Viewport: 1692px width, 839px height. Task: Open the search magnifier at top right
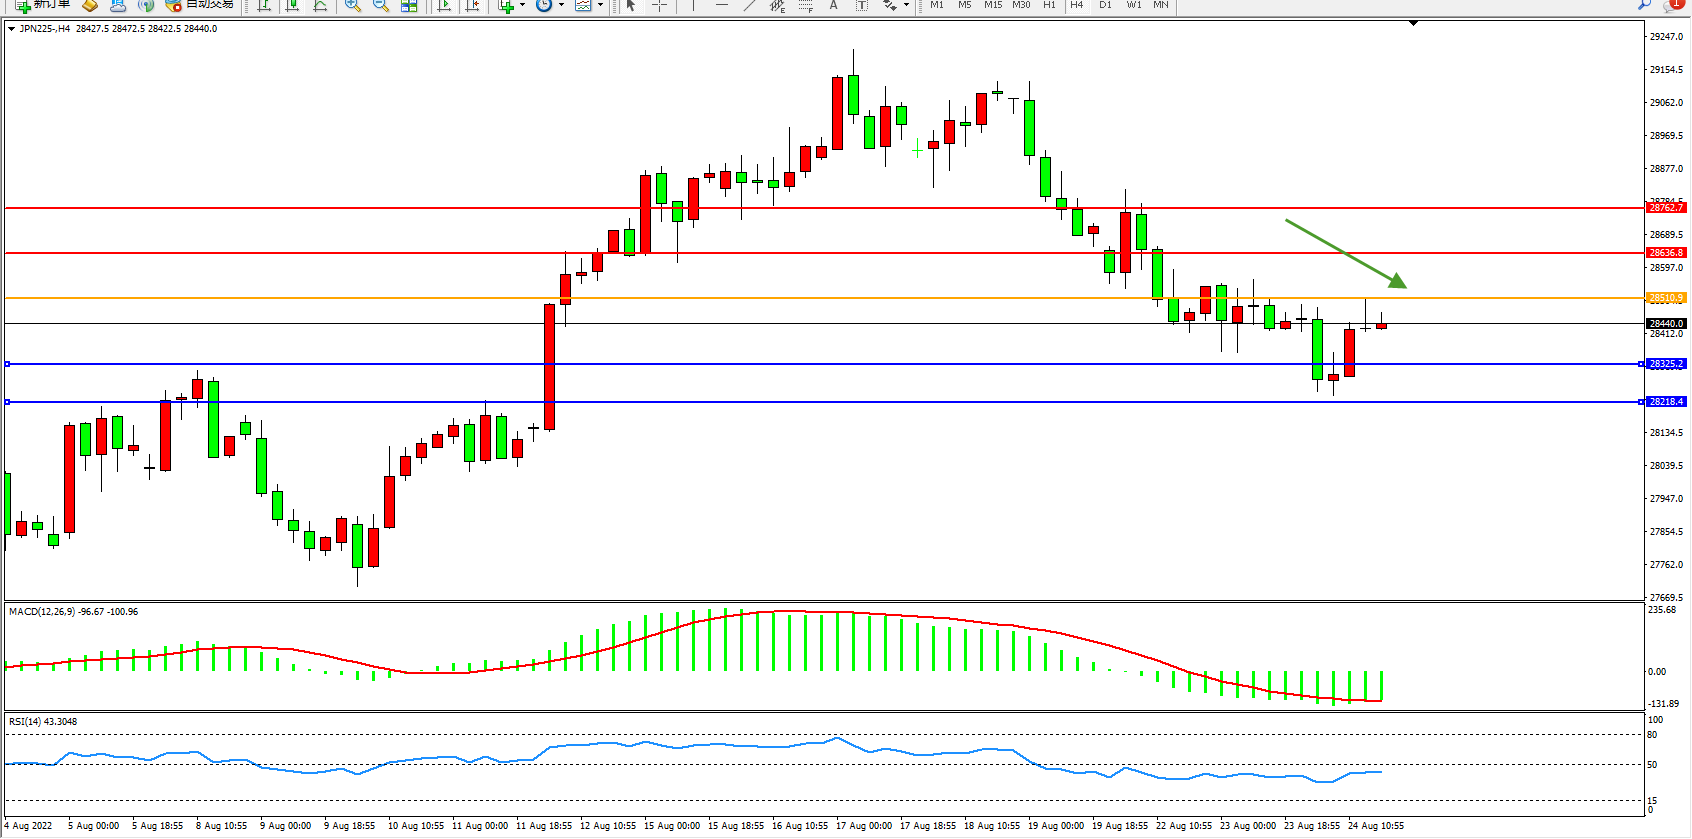(x=1644, y=5)
